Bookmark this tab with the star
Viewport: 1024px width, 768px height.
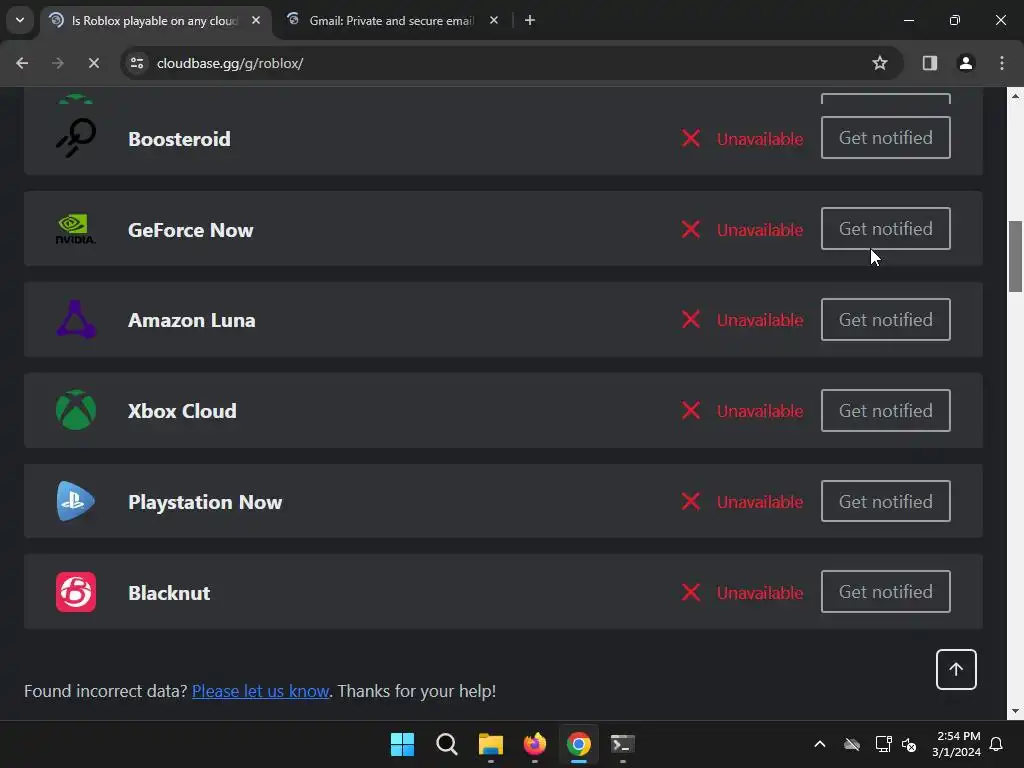pos(880,63)
